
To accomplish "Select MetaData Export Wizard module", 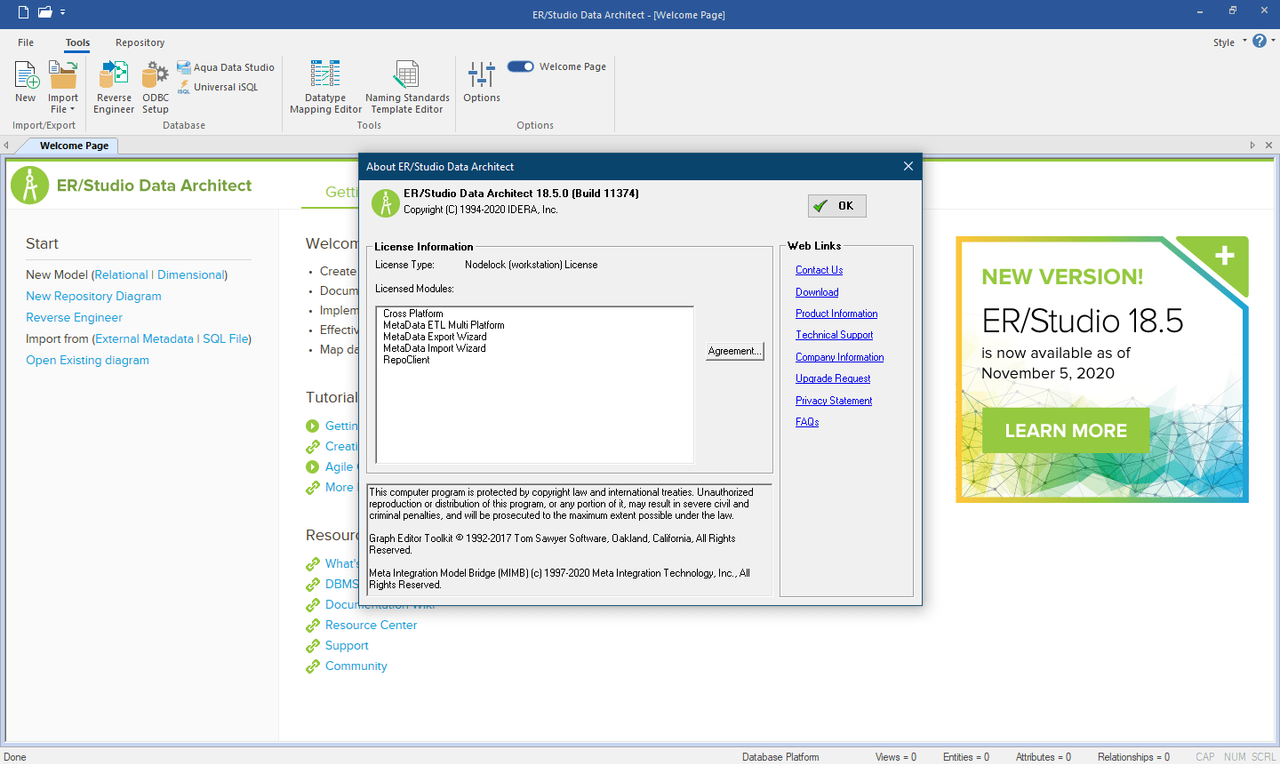I will coord(434,337).
